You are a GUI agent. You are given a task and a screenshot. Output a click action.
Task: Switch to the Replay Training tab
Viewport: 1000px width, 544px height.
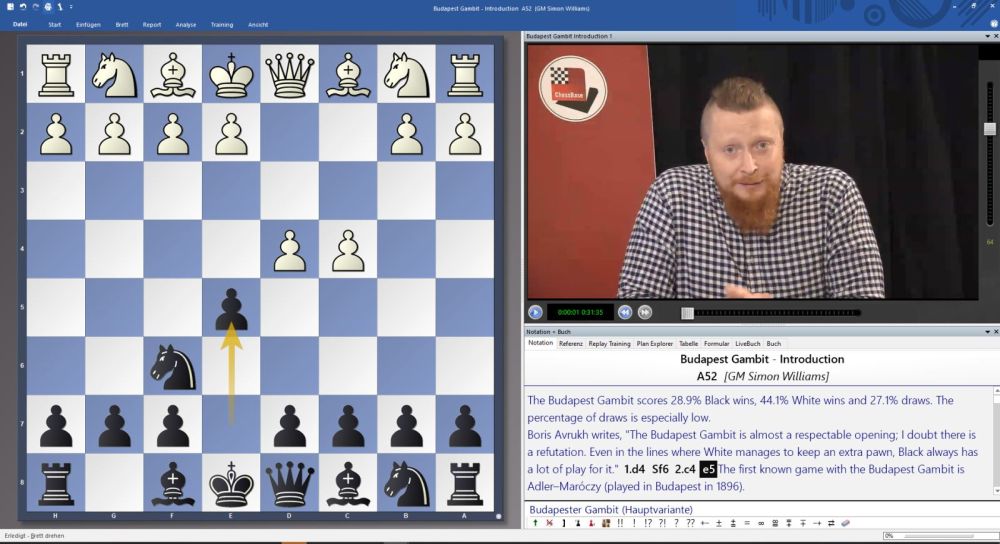coord(609,344)
